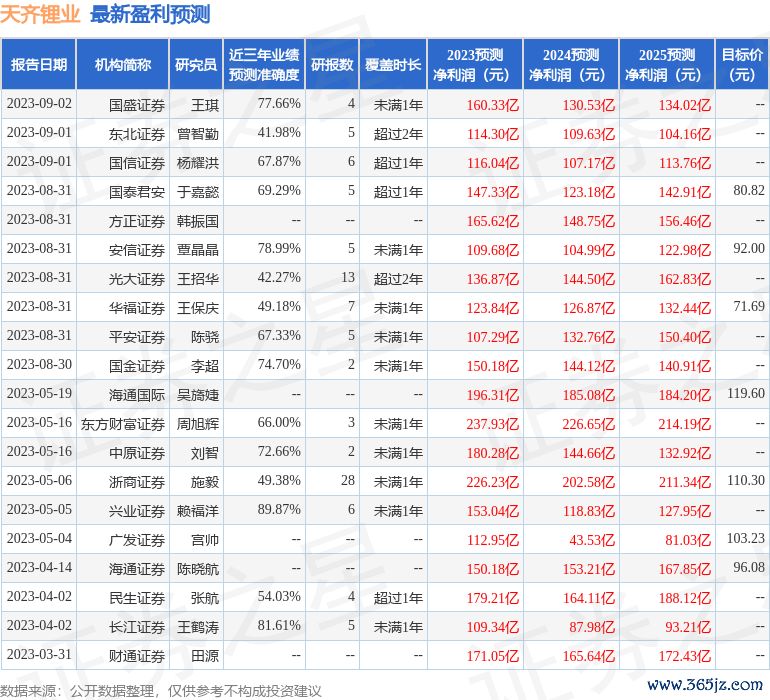
Task: Open the www.365jz.com link
Action: coord(705,684)
